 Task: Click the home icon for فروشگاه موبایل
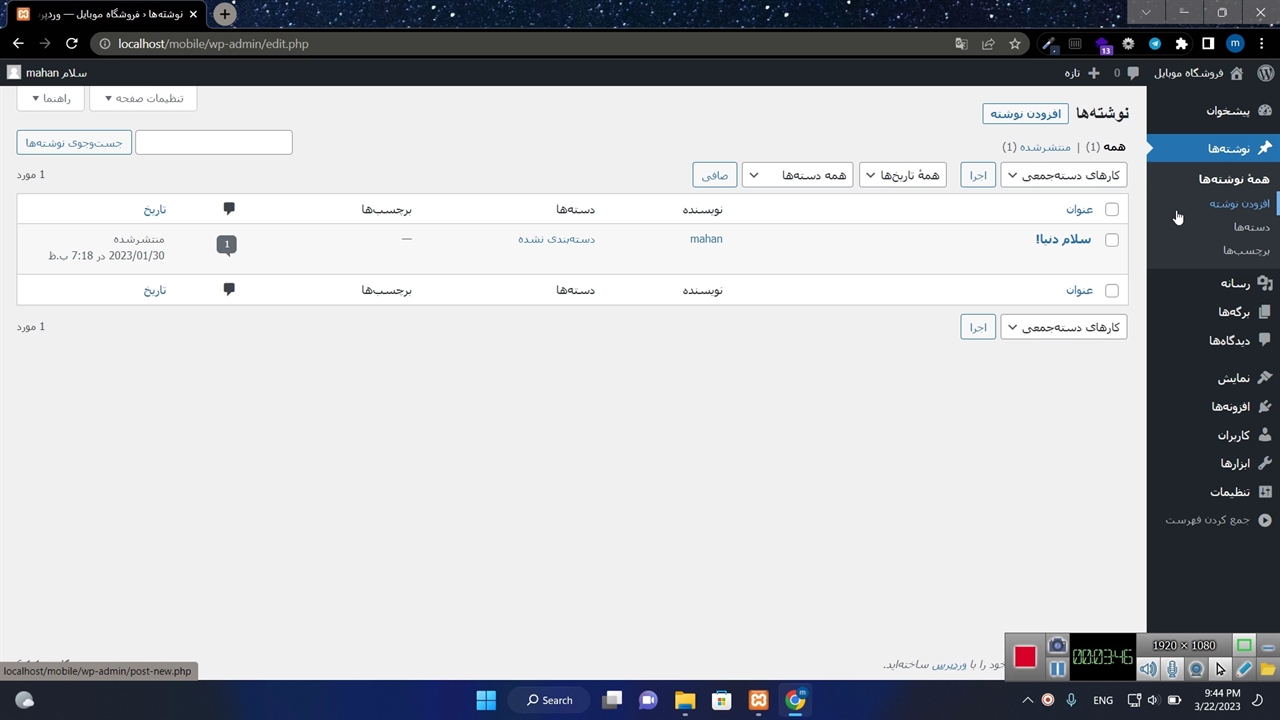pyautogui.click(x=1237, y=73)
